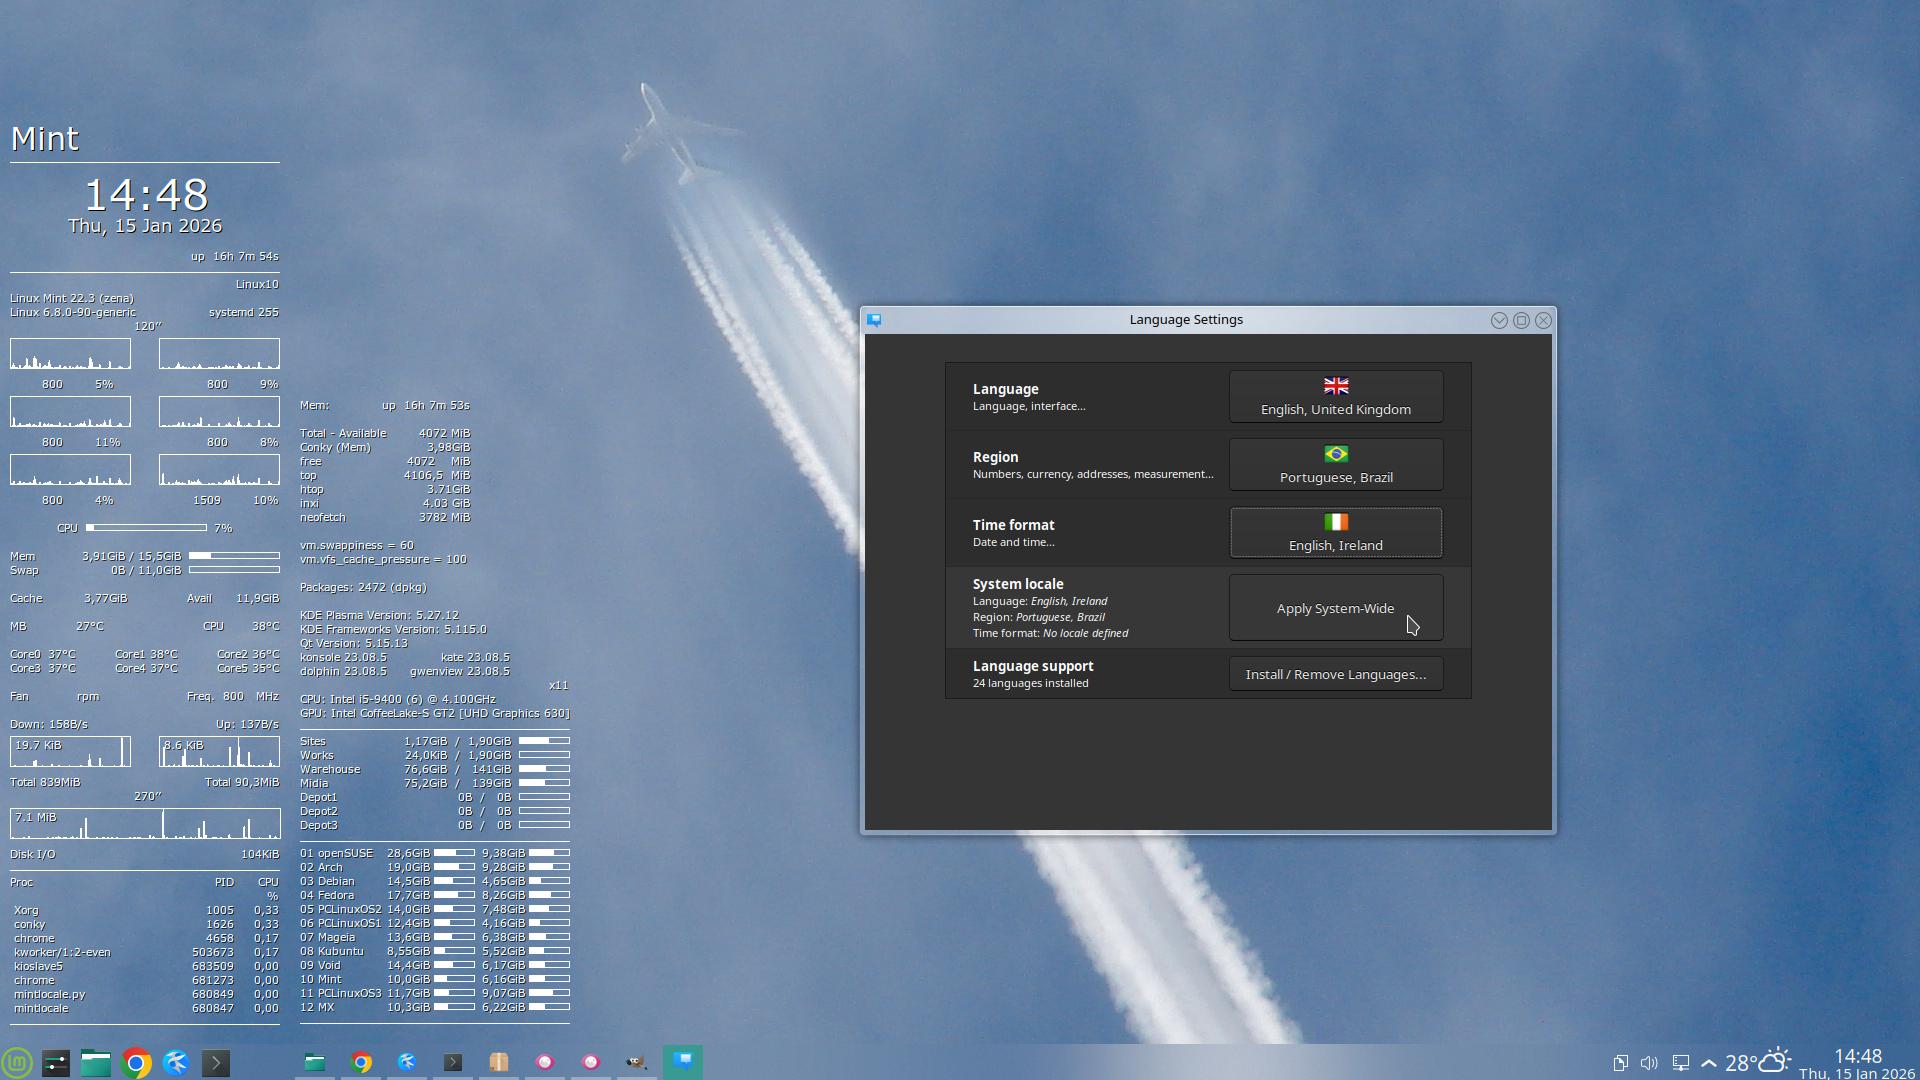The height and width of the screenshot is (1080, 1920).
Task: Click Apply System-Wide button
Action: tap(1335, 608)
